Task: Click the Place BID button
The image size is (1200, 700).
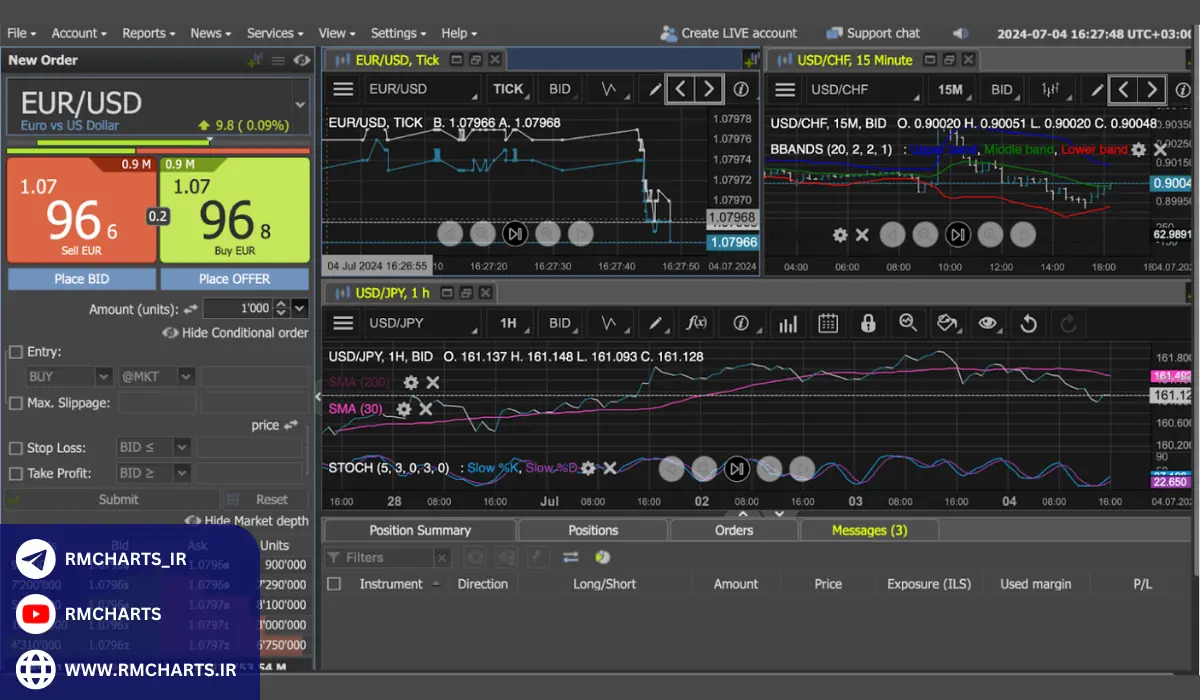Action: pos(82,279)
